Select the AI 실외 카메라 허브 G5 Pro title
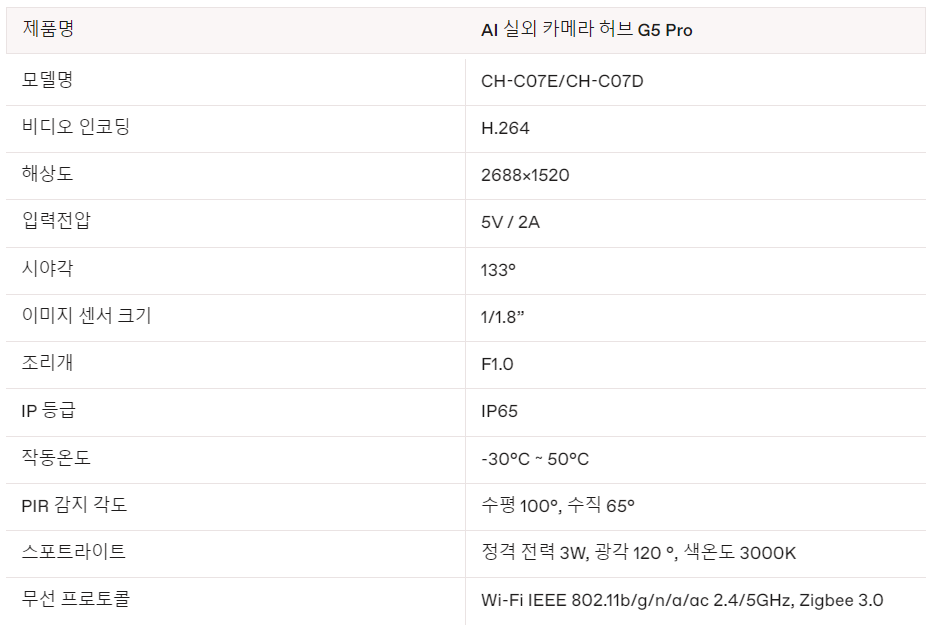Screen dimensions: 928x632 click(587, 30)
